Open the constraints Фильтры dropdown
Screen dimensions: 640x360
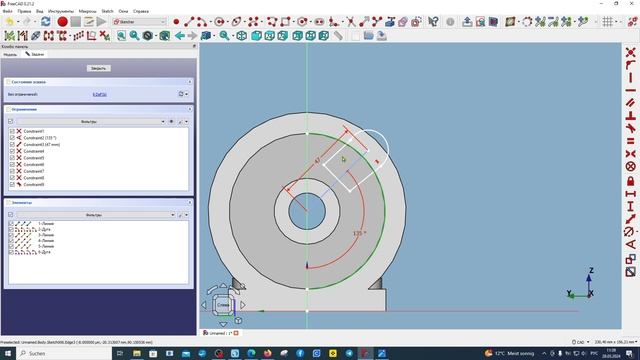tap(91, 122)
